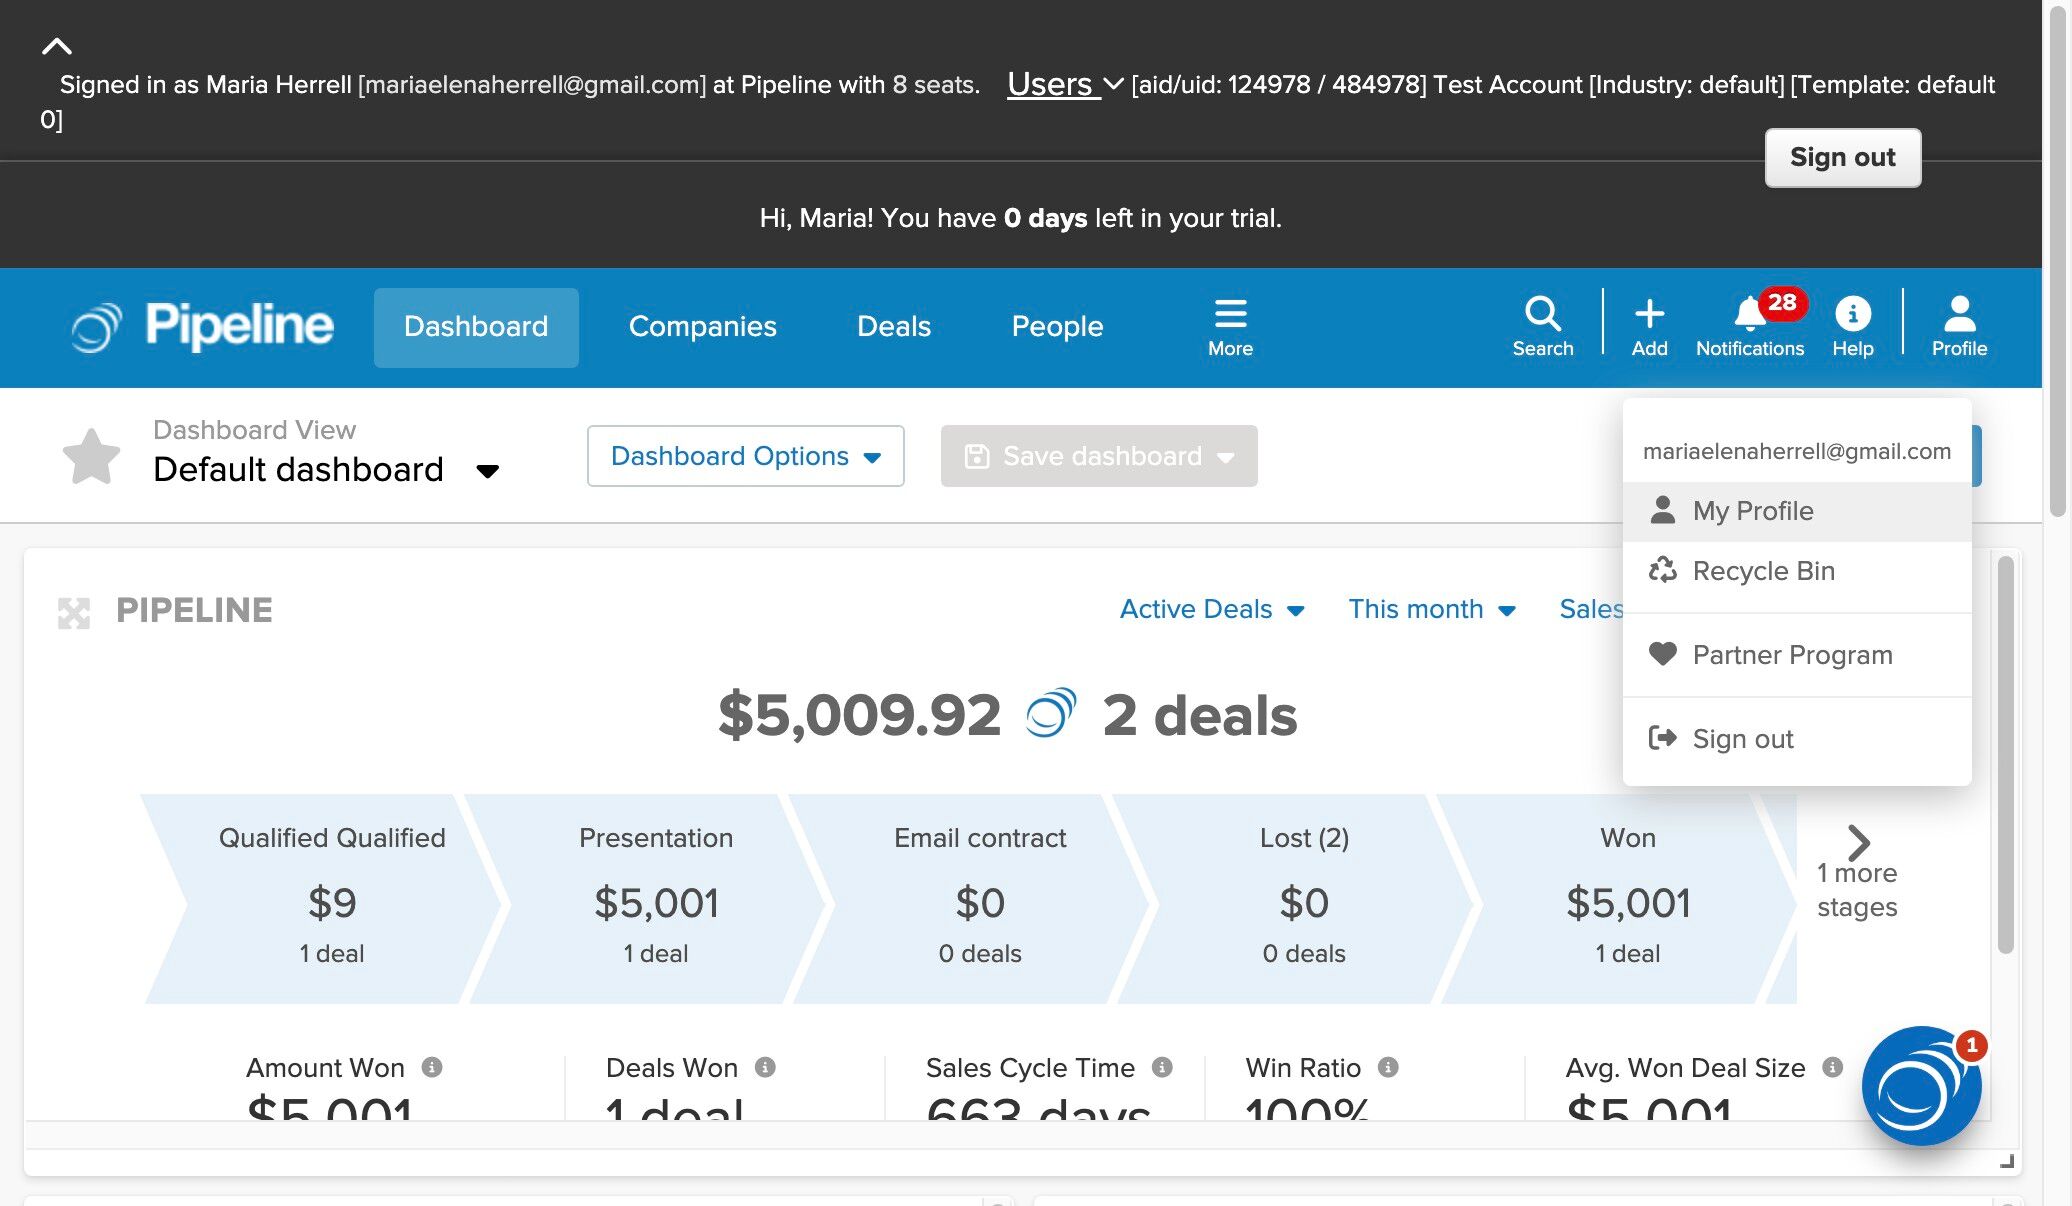Screen dimensions: 2072x1206
Task: Click the Search magnifier icon
Action: pos(1542,314)
